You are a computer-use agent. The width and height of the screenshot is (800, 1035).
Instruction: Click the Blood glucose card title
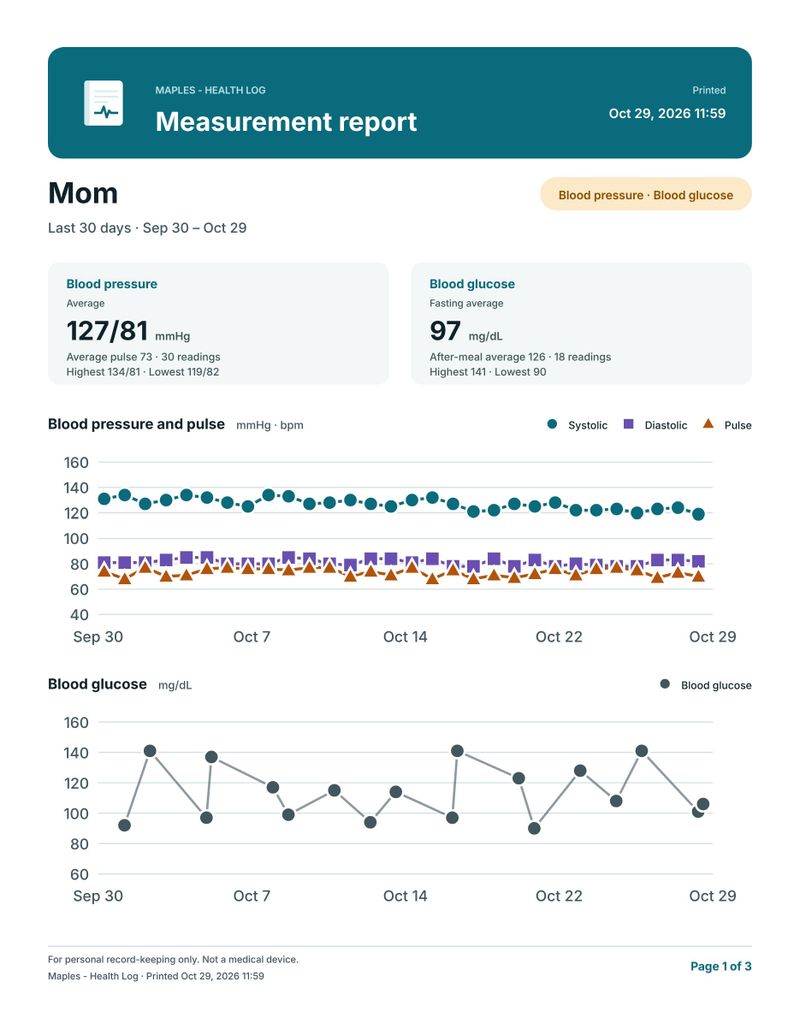[x=472, y=284]
